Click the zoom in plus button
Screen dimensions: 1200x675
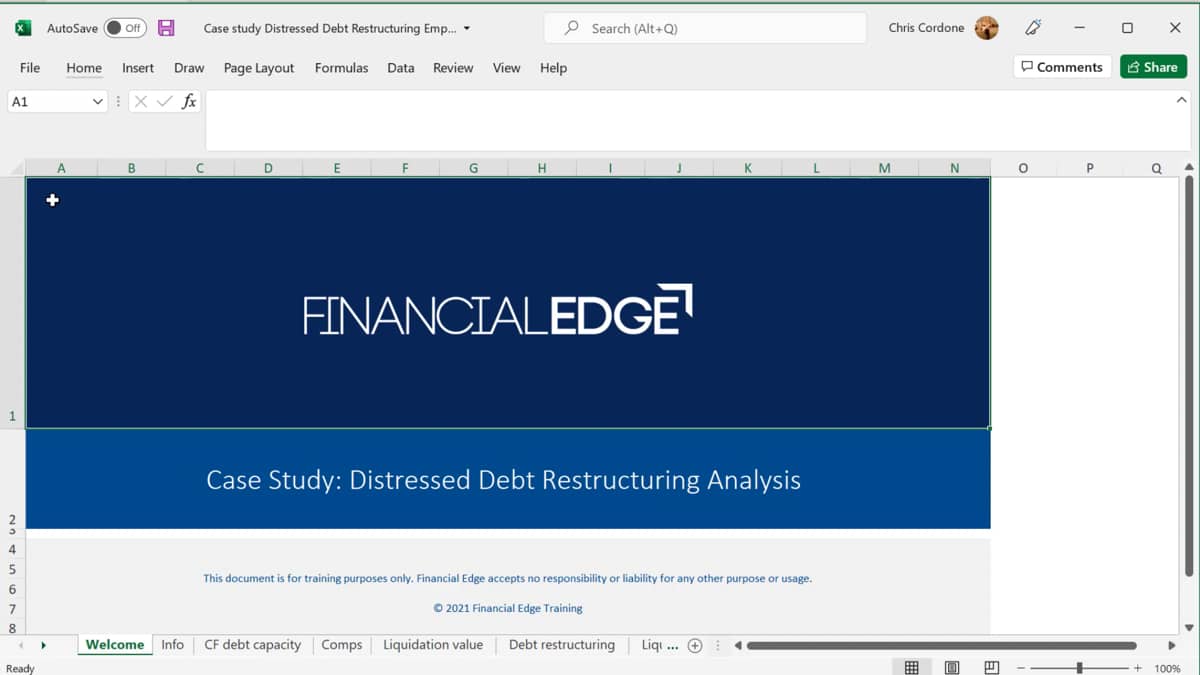pos(1138,668)
